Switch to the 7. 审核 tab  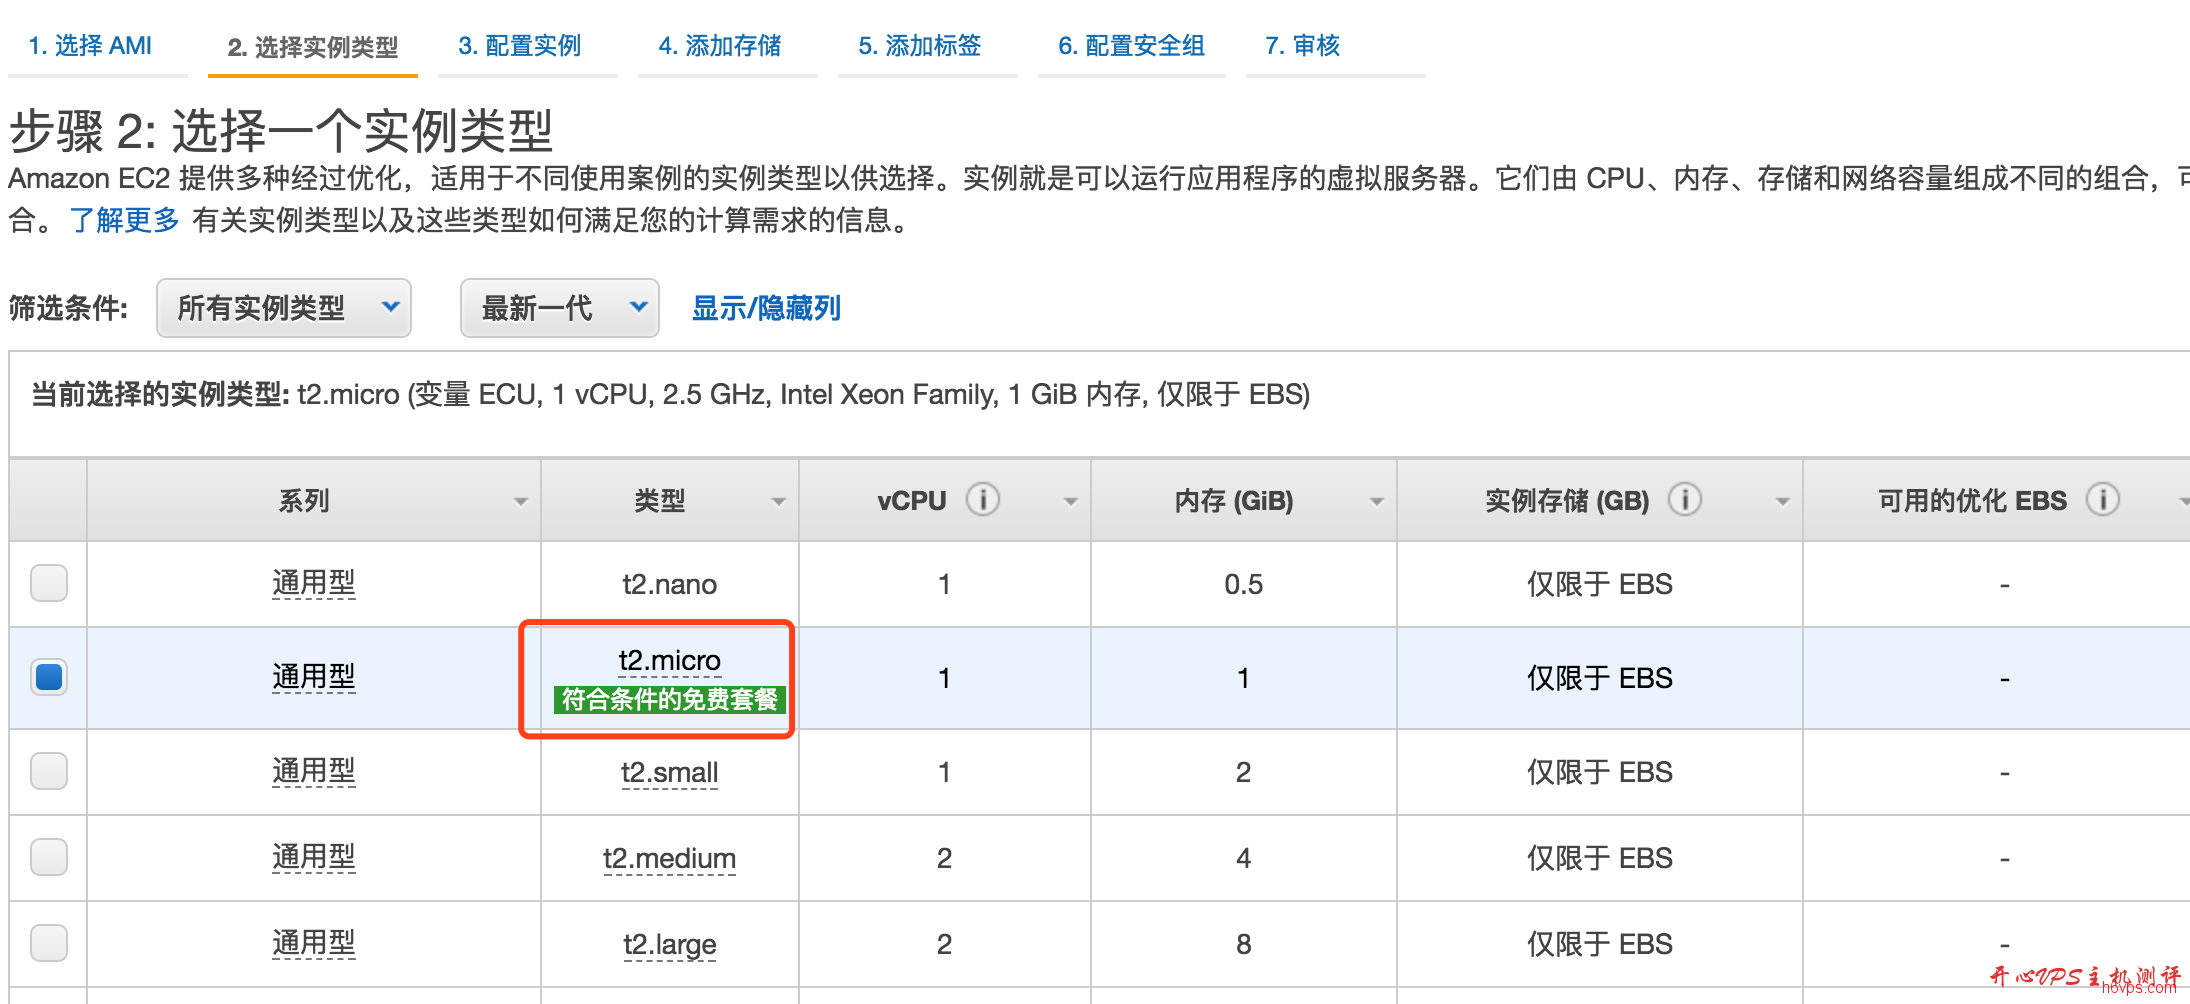1301,46
